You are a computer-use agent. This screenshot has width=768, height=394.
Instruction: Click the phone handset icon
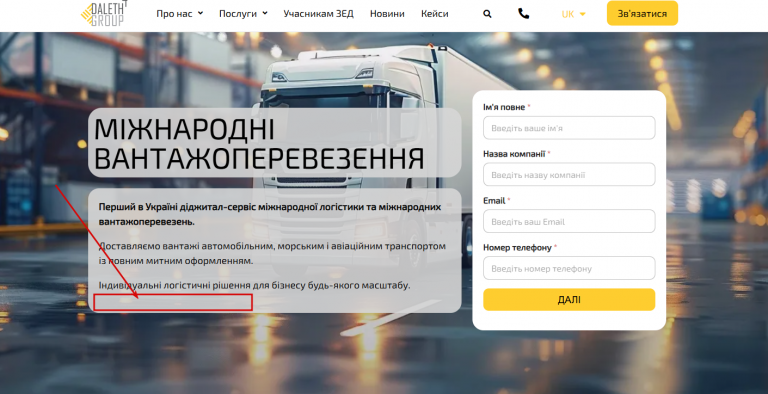[524, 14]
